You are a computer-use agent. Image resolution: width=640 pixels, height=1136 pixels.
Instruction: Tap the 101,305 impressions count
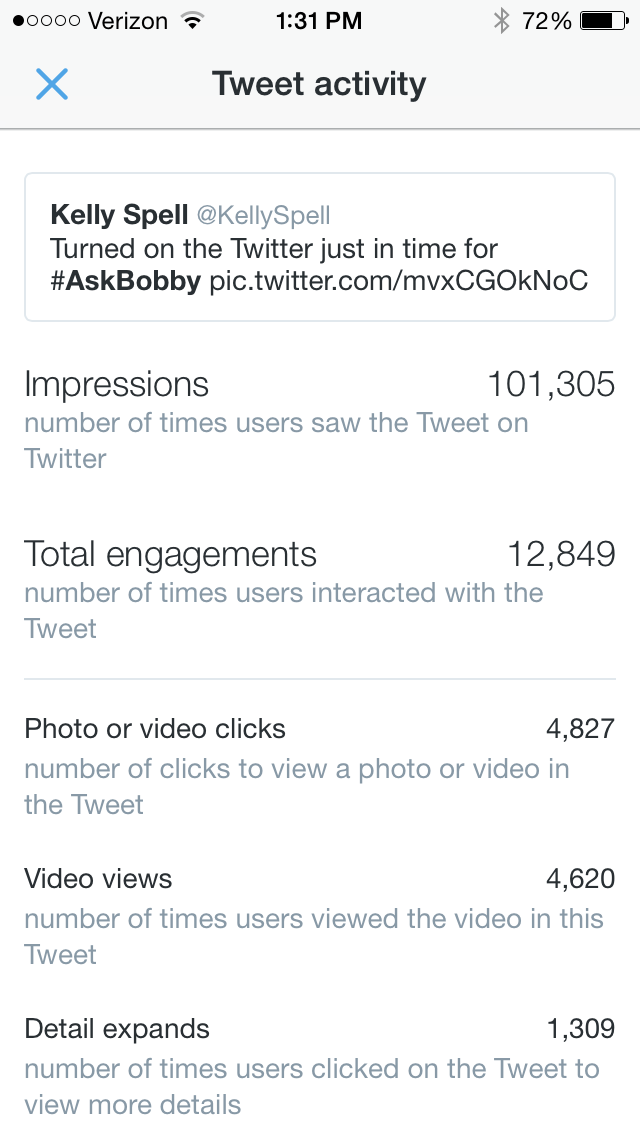point(551,384)
